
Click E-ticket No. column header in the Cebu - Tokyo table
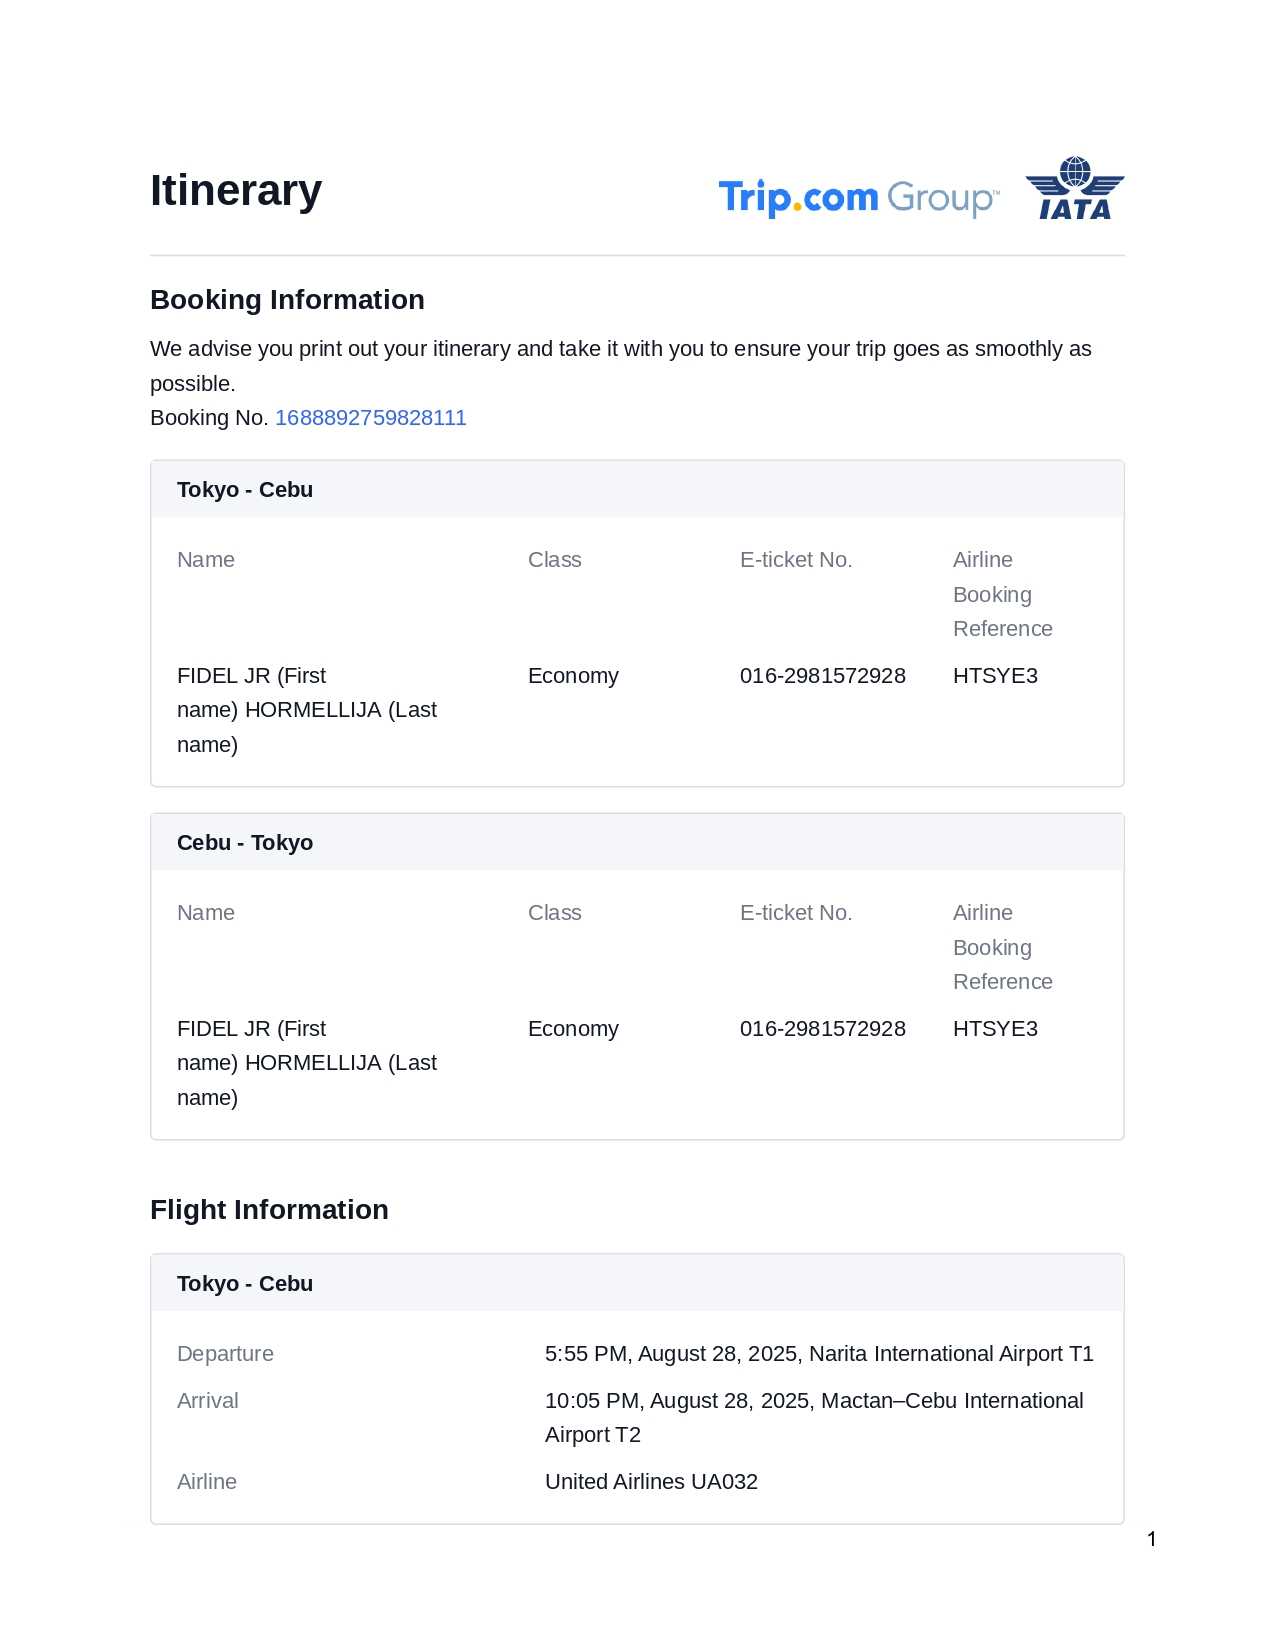pyautogui.click(x=796, y=913)
